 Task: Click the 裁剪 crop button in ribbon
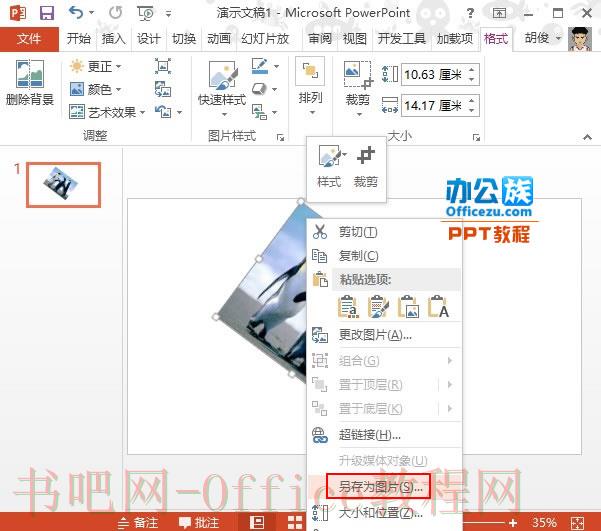coord(358,88)
